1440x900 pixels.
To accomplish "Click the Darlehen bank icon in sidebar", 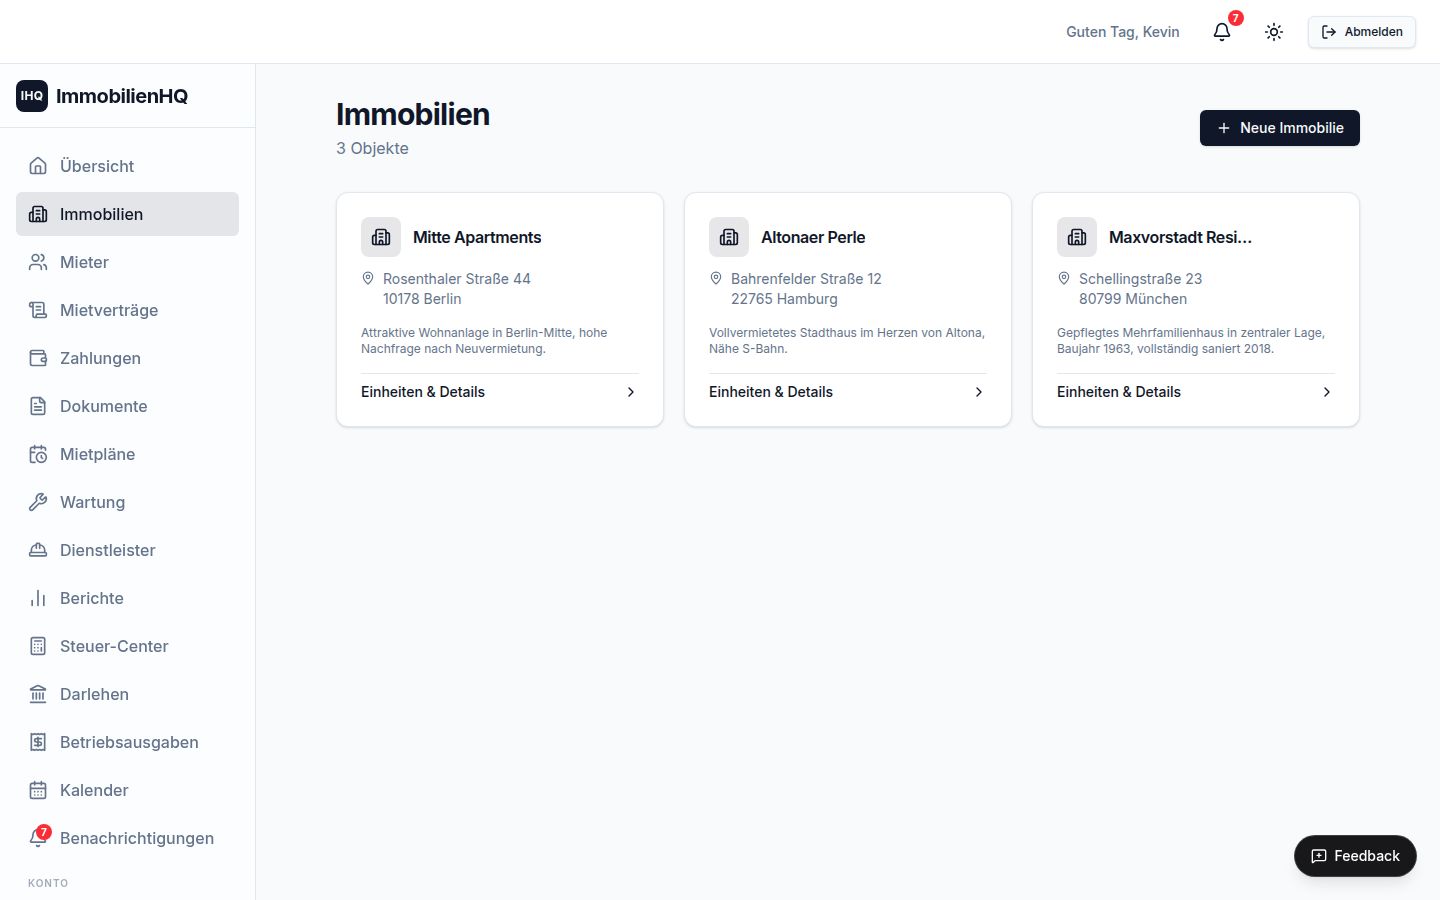I will (38, 694).
